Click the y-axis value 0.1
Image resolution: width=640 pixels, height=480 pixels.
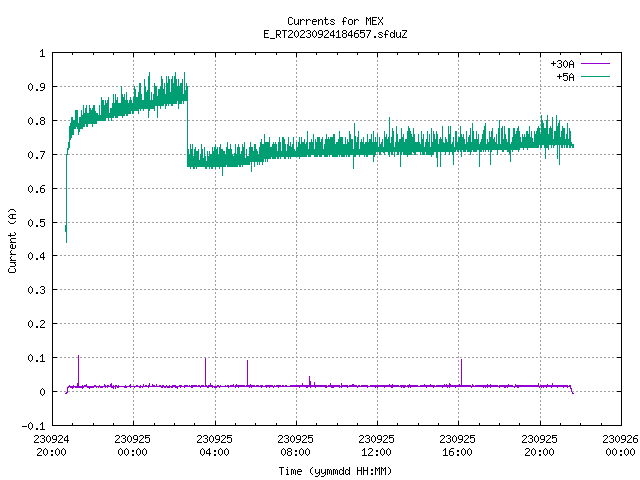point(36,358)
